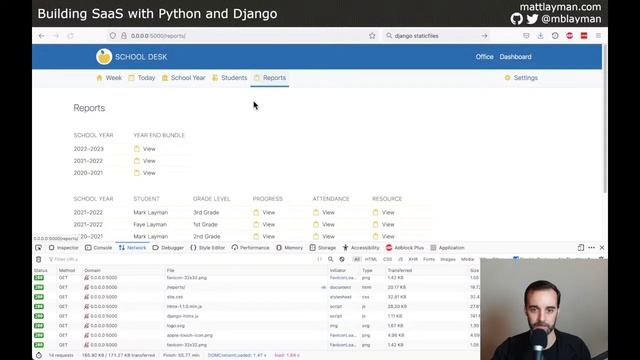
Task: Toggle responsive design mode icon
Action: [581, 248]
